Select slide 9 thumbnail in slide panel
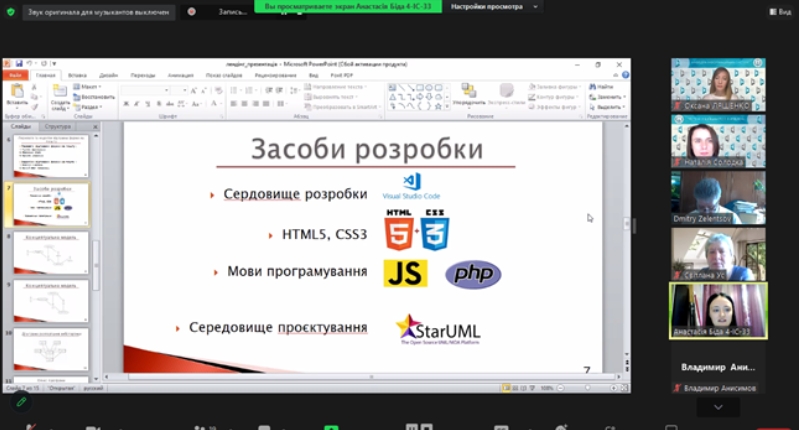This screenshot has width=800, height=430. click(51, 301)
